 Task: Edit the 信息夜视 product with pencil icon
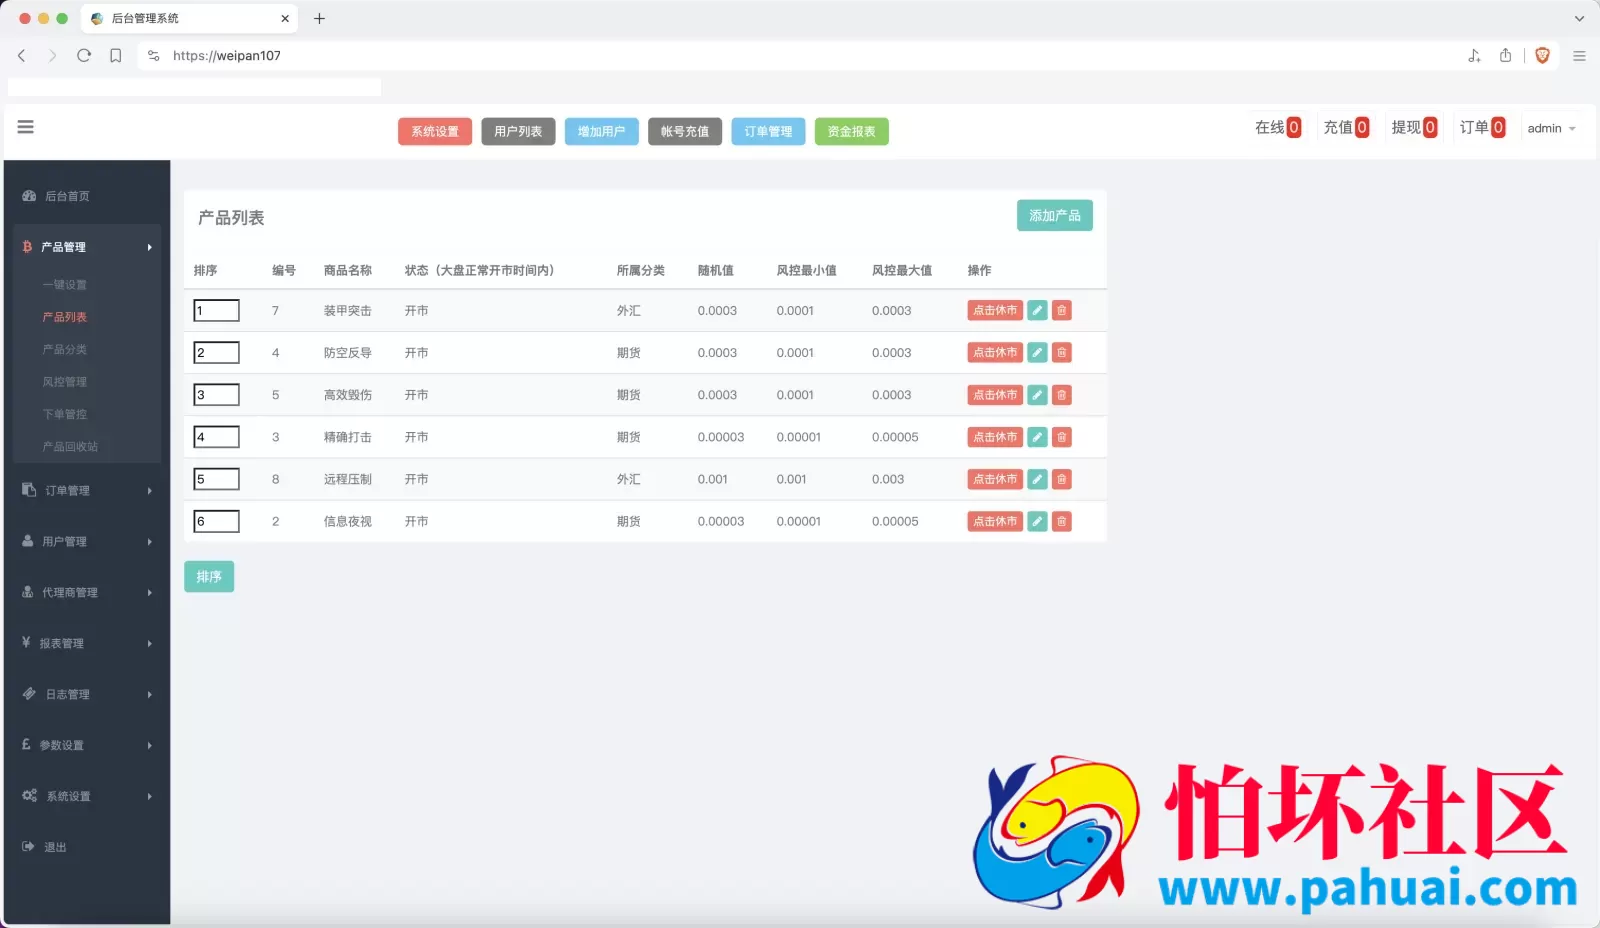(1038, 521)
